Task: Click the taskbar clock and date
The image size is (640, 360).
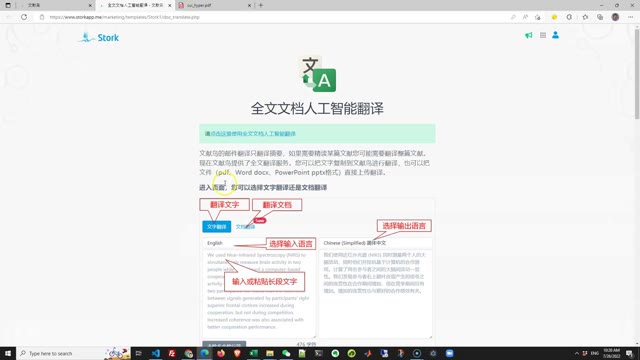Action: coord(612,353)
